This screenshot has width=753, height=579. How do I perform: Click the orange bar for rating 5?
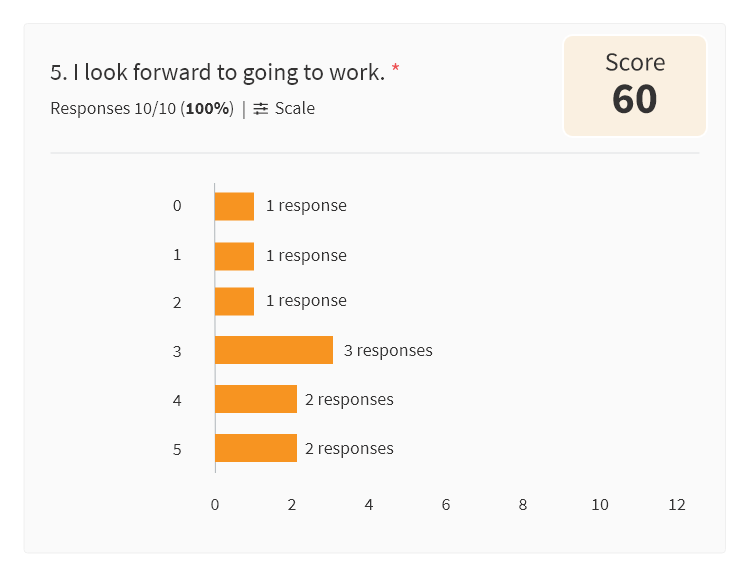[x=256, y=448]
